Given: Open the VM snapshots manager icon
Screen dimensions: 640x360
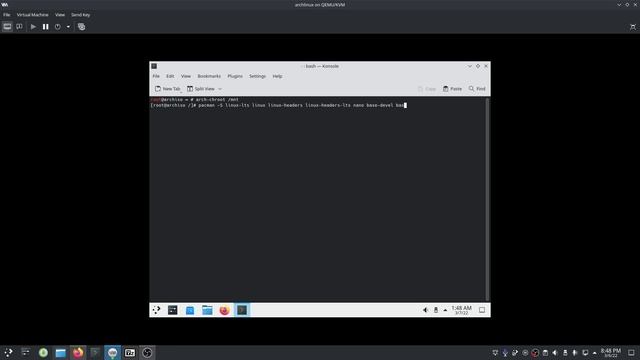Looking at the screenshot, I should pyautogui.click(x=81, y=27).
